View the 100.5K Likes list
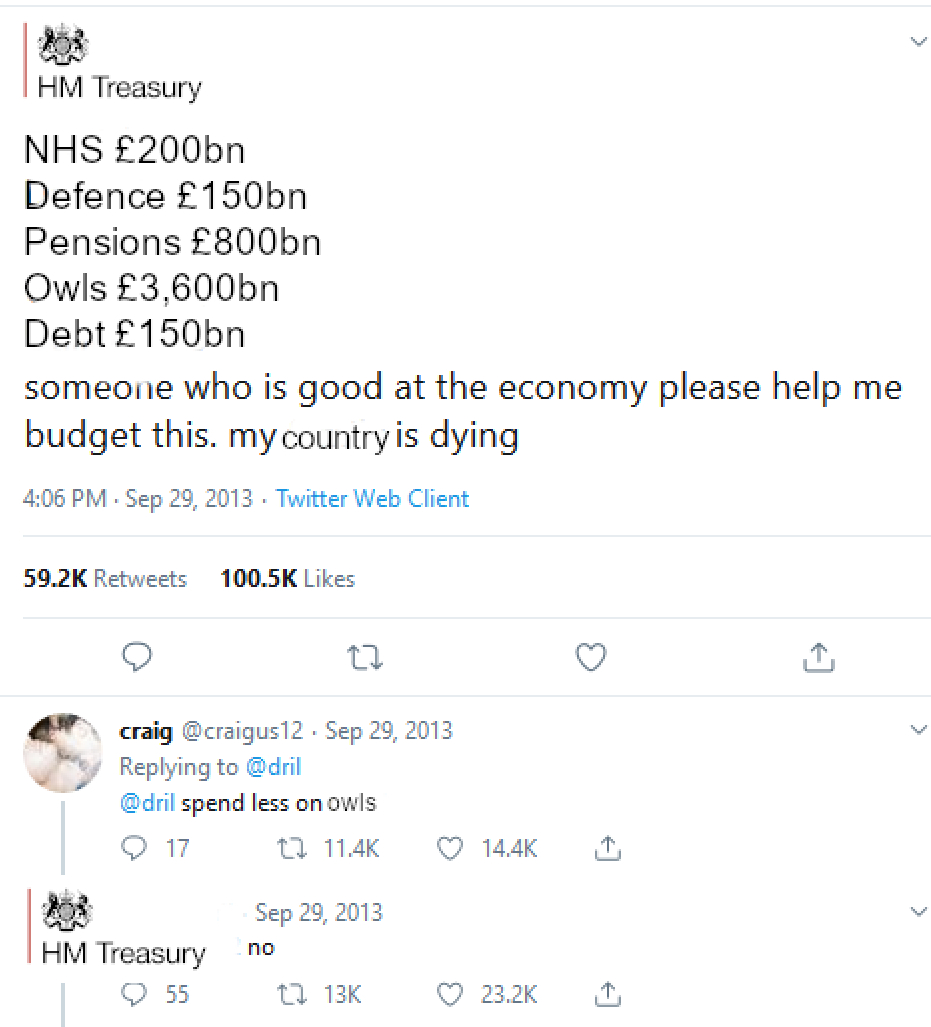931x1027 pixels. 287,579
